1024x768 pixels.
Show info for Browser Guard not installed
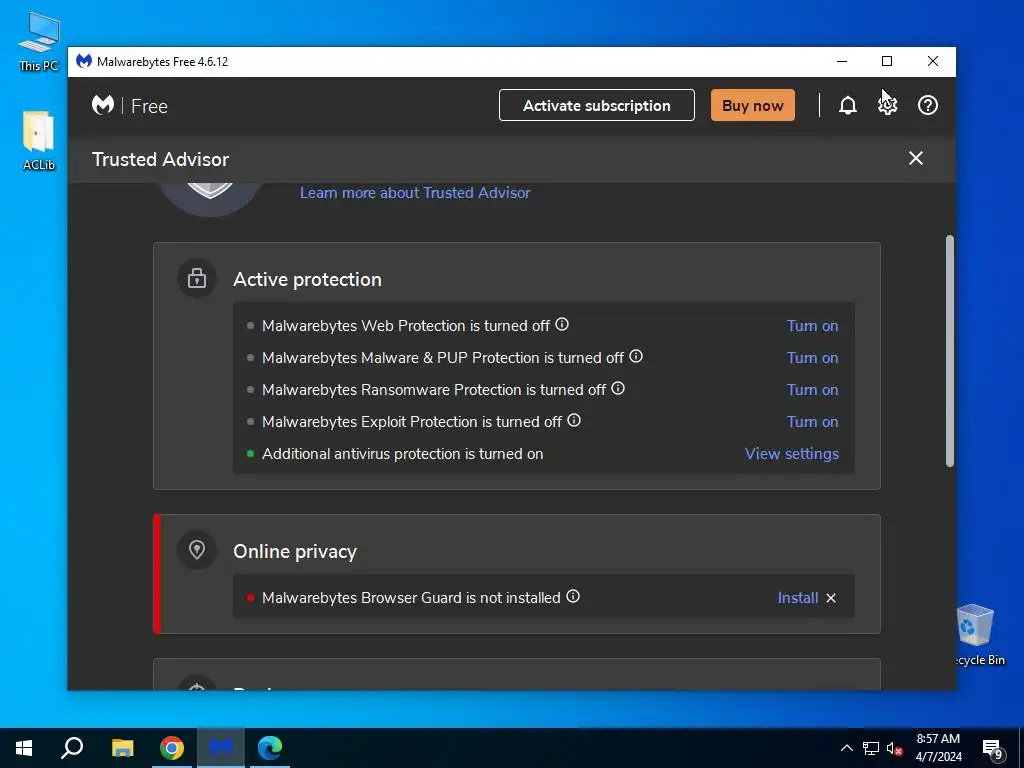[x=573, y=596]
